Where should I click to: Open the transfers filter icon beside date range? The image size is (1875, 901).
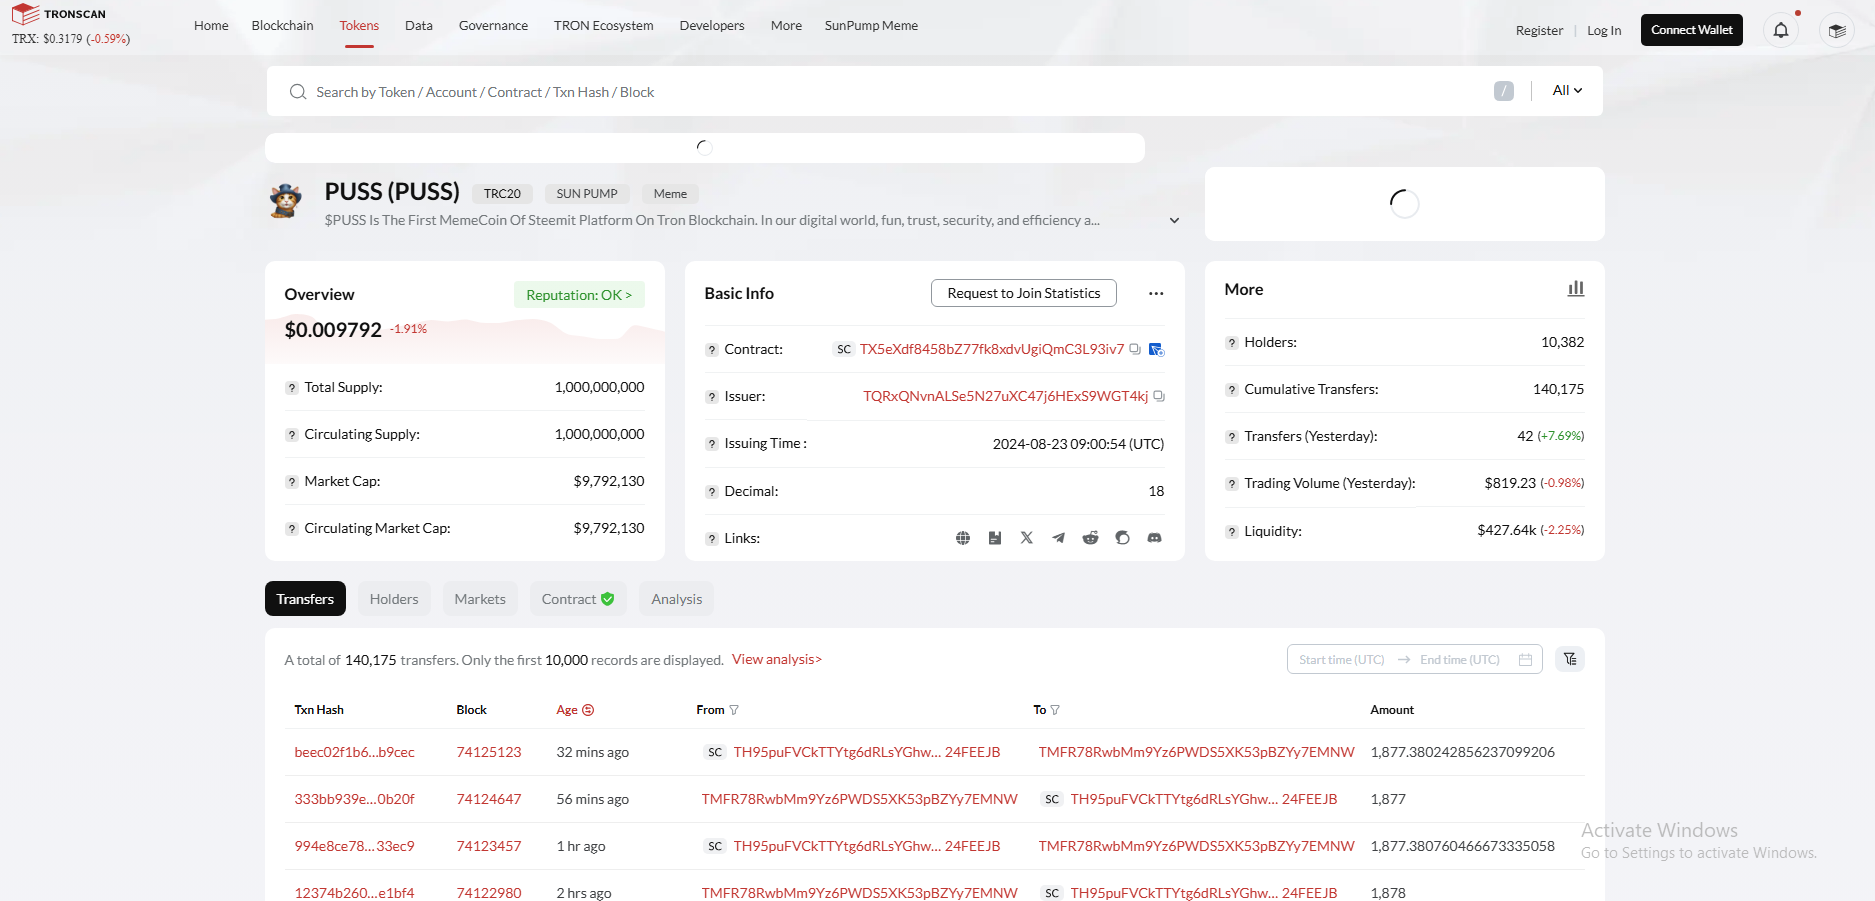pos(1570,659)
